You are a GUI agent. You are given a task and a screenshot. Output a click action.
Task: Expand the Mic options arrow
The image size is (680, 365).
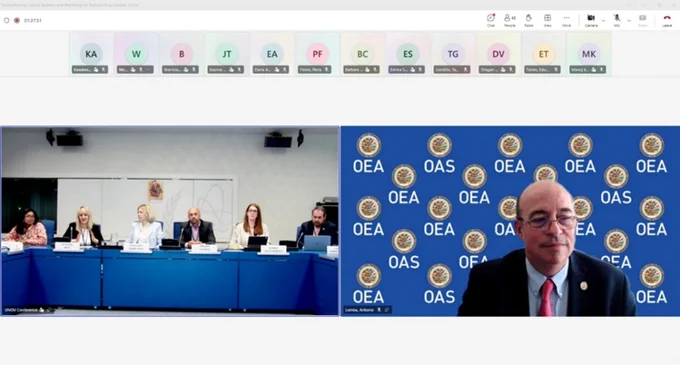pyautogui.click(x=629, y=20)
